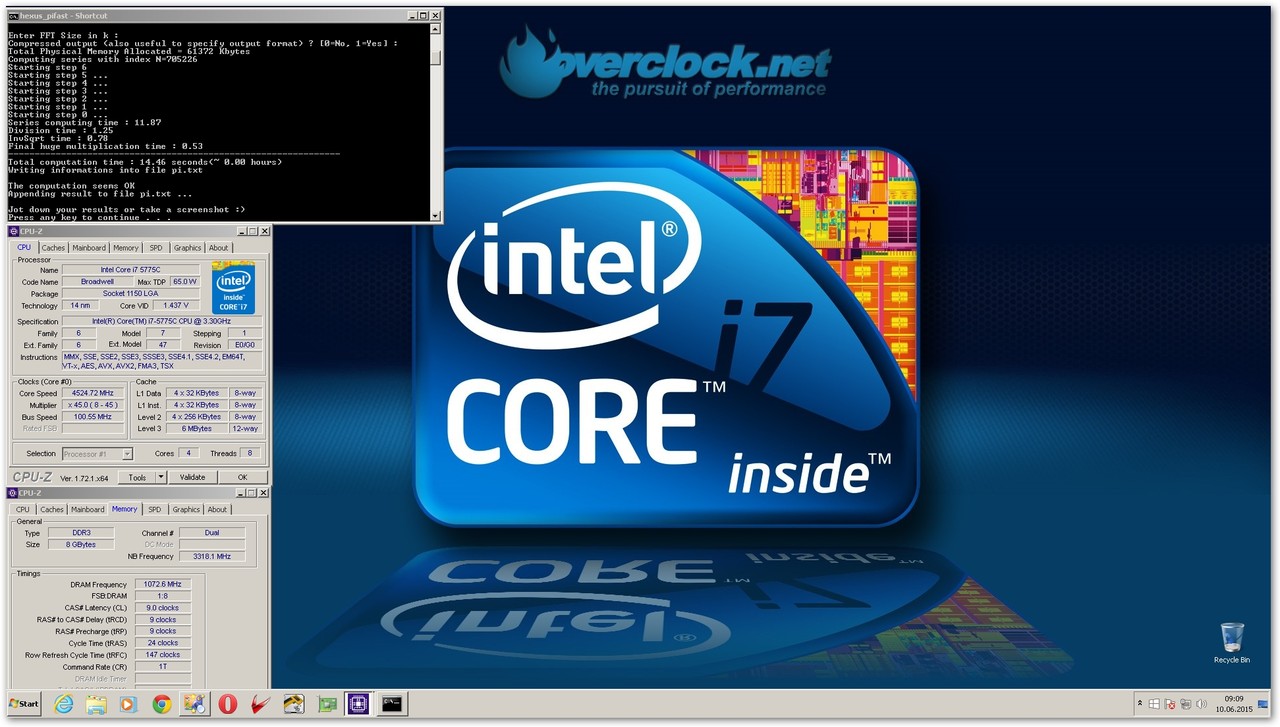Click the Core VID value 1.437 V
Viewport: 1280px width, 727px height.
click(176, 306)
